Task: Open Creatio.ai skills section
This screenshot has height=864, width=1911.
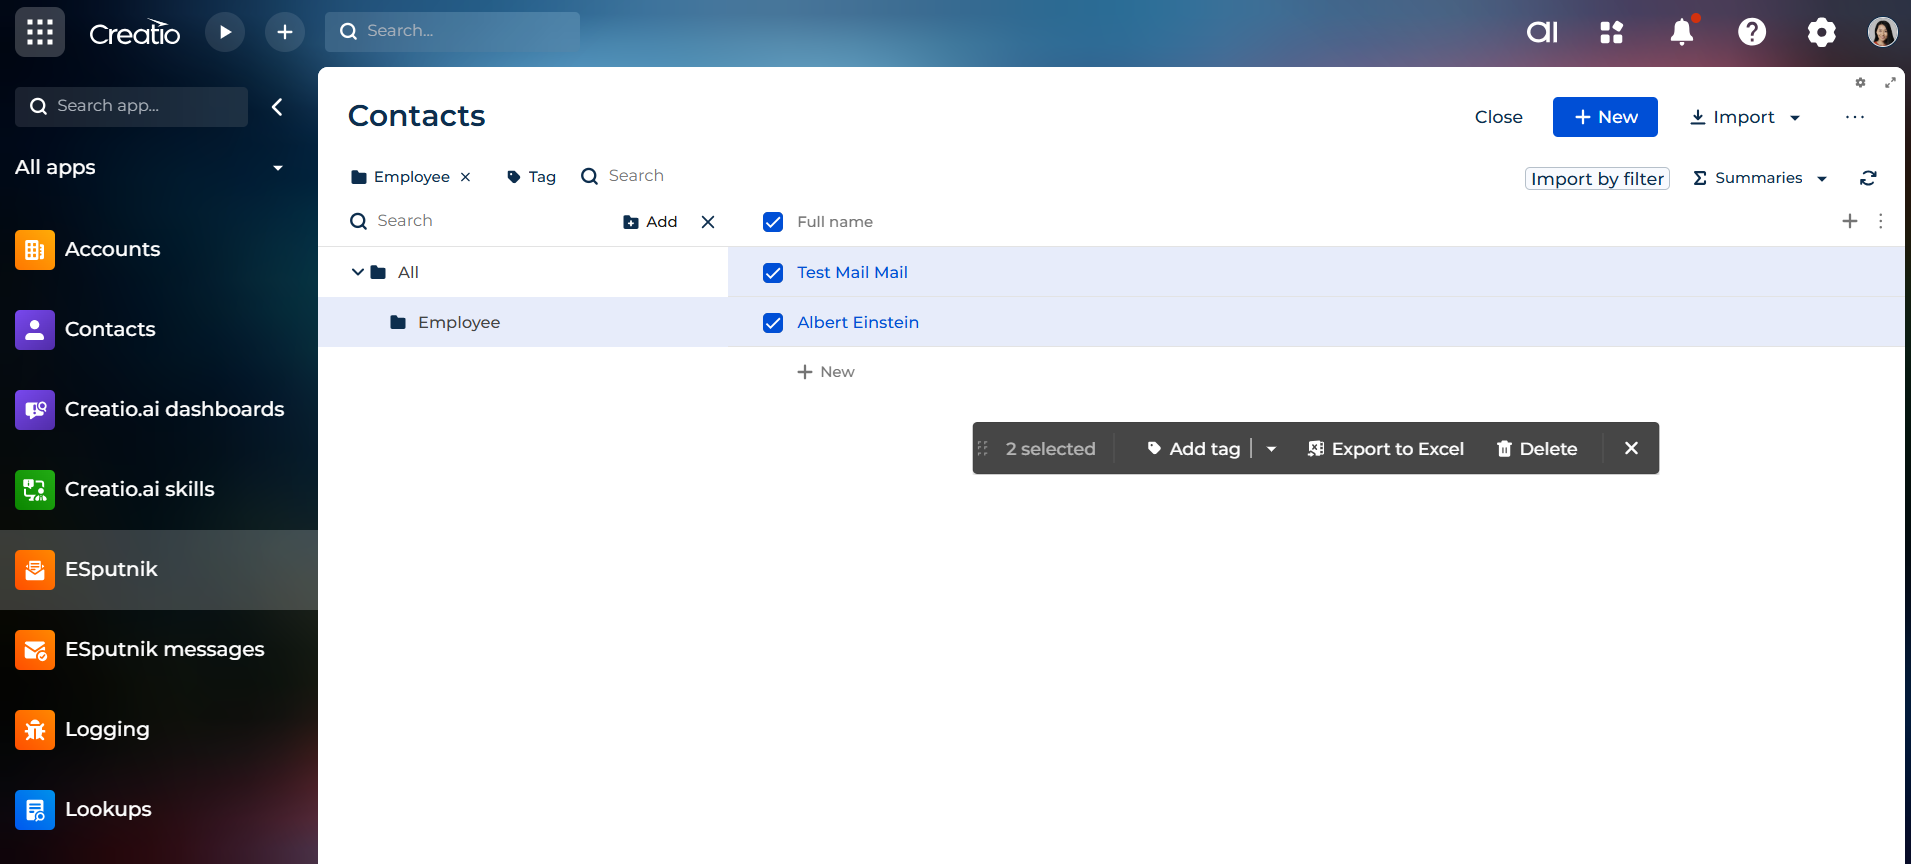Action: coord(159,489)
